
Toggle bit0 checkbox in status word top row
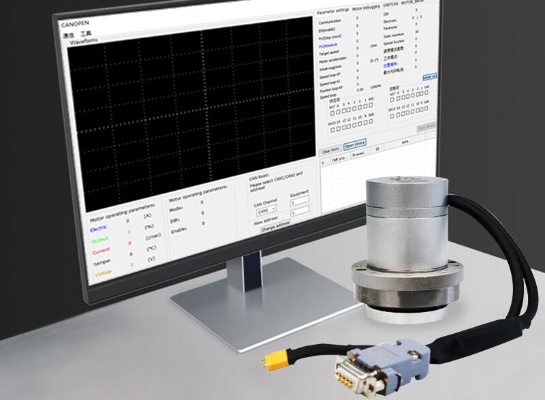(x=371, y=106)
